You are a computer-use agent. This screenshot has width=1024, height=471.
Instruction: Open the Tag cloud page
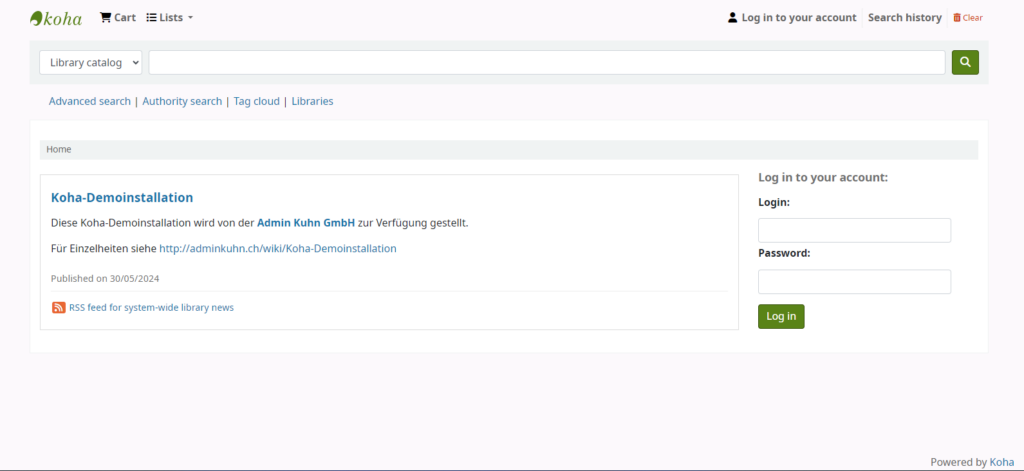[x=257, y=101]
